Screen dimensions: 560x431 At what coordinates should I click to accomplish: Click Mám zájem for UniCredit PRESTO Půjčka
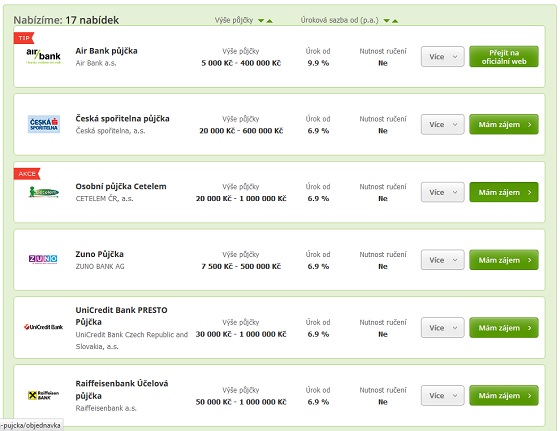(504, 328)
